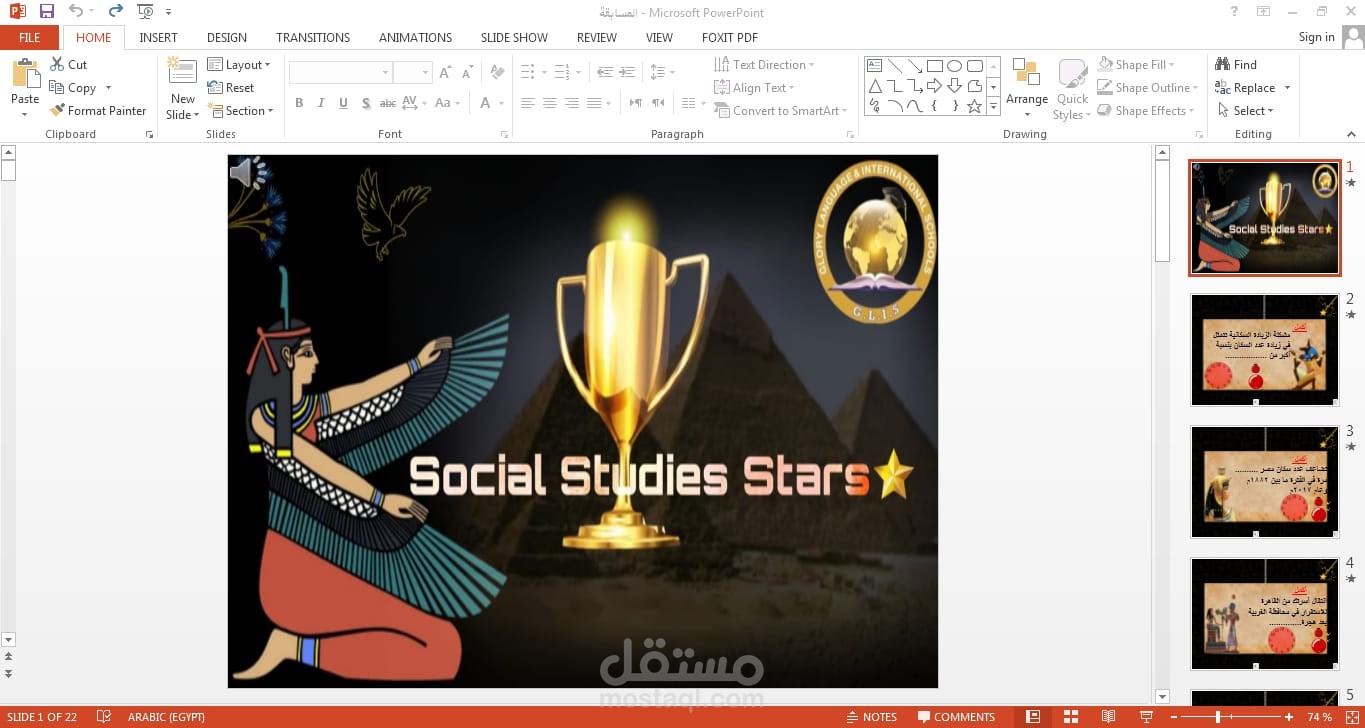Open PowerPoint Help question mark

(1234, 11)
